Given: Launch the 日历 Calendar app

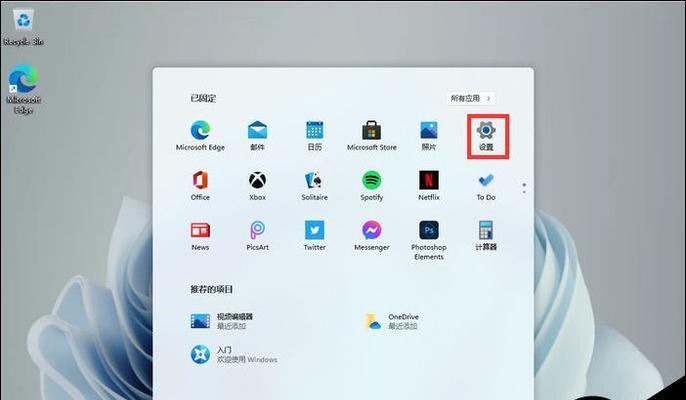Looking at the screenshot, I should (x=315, y=136).
